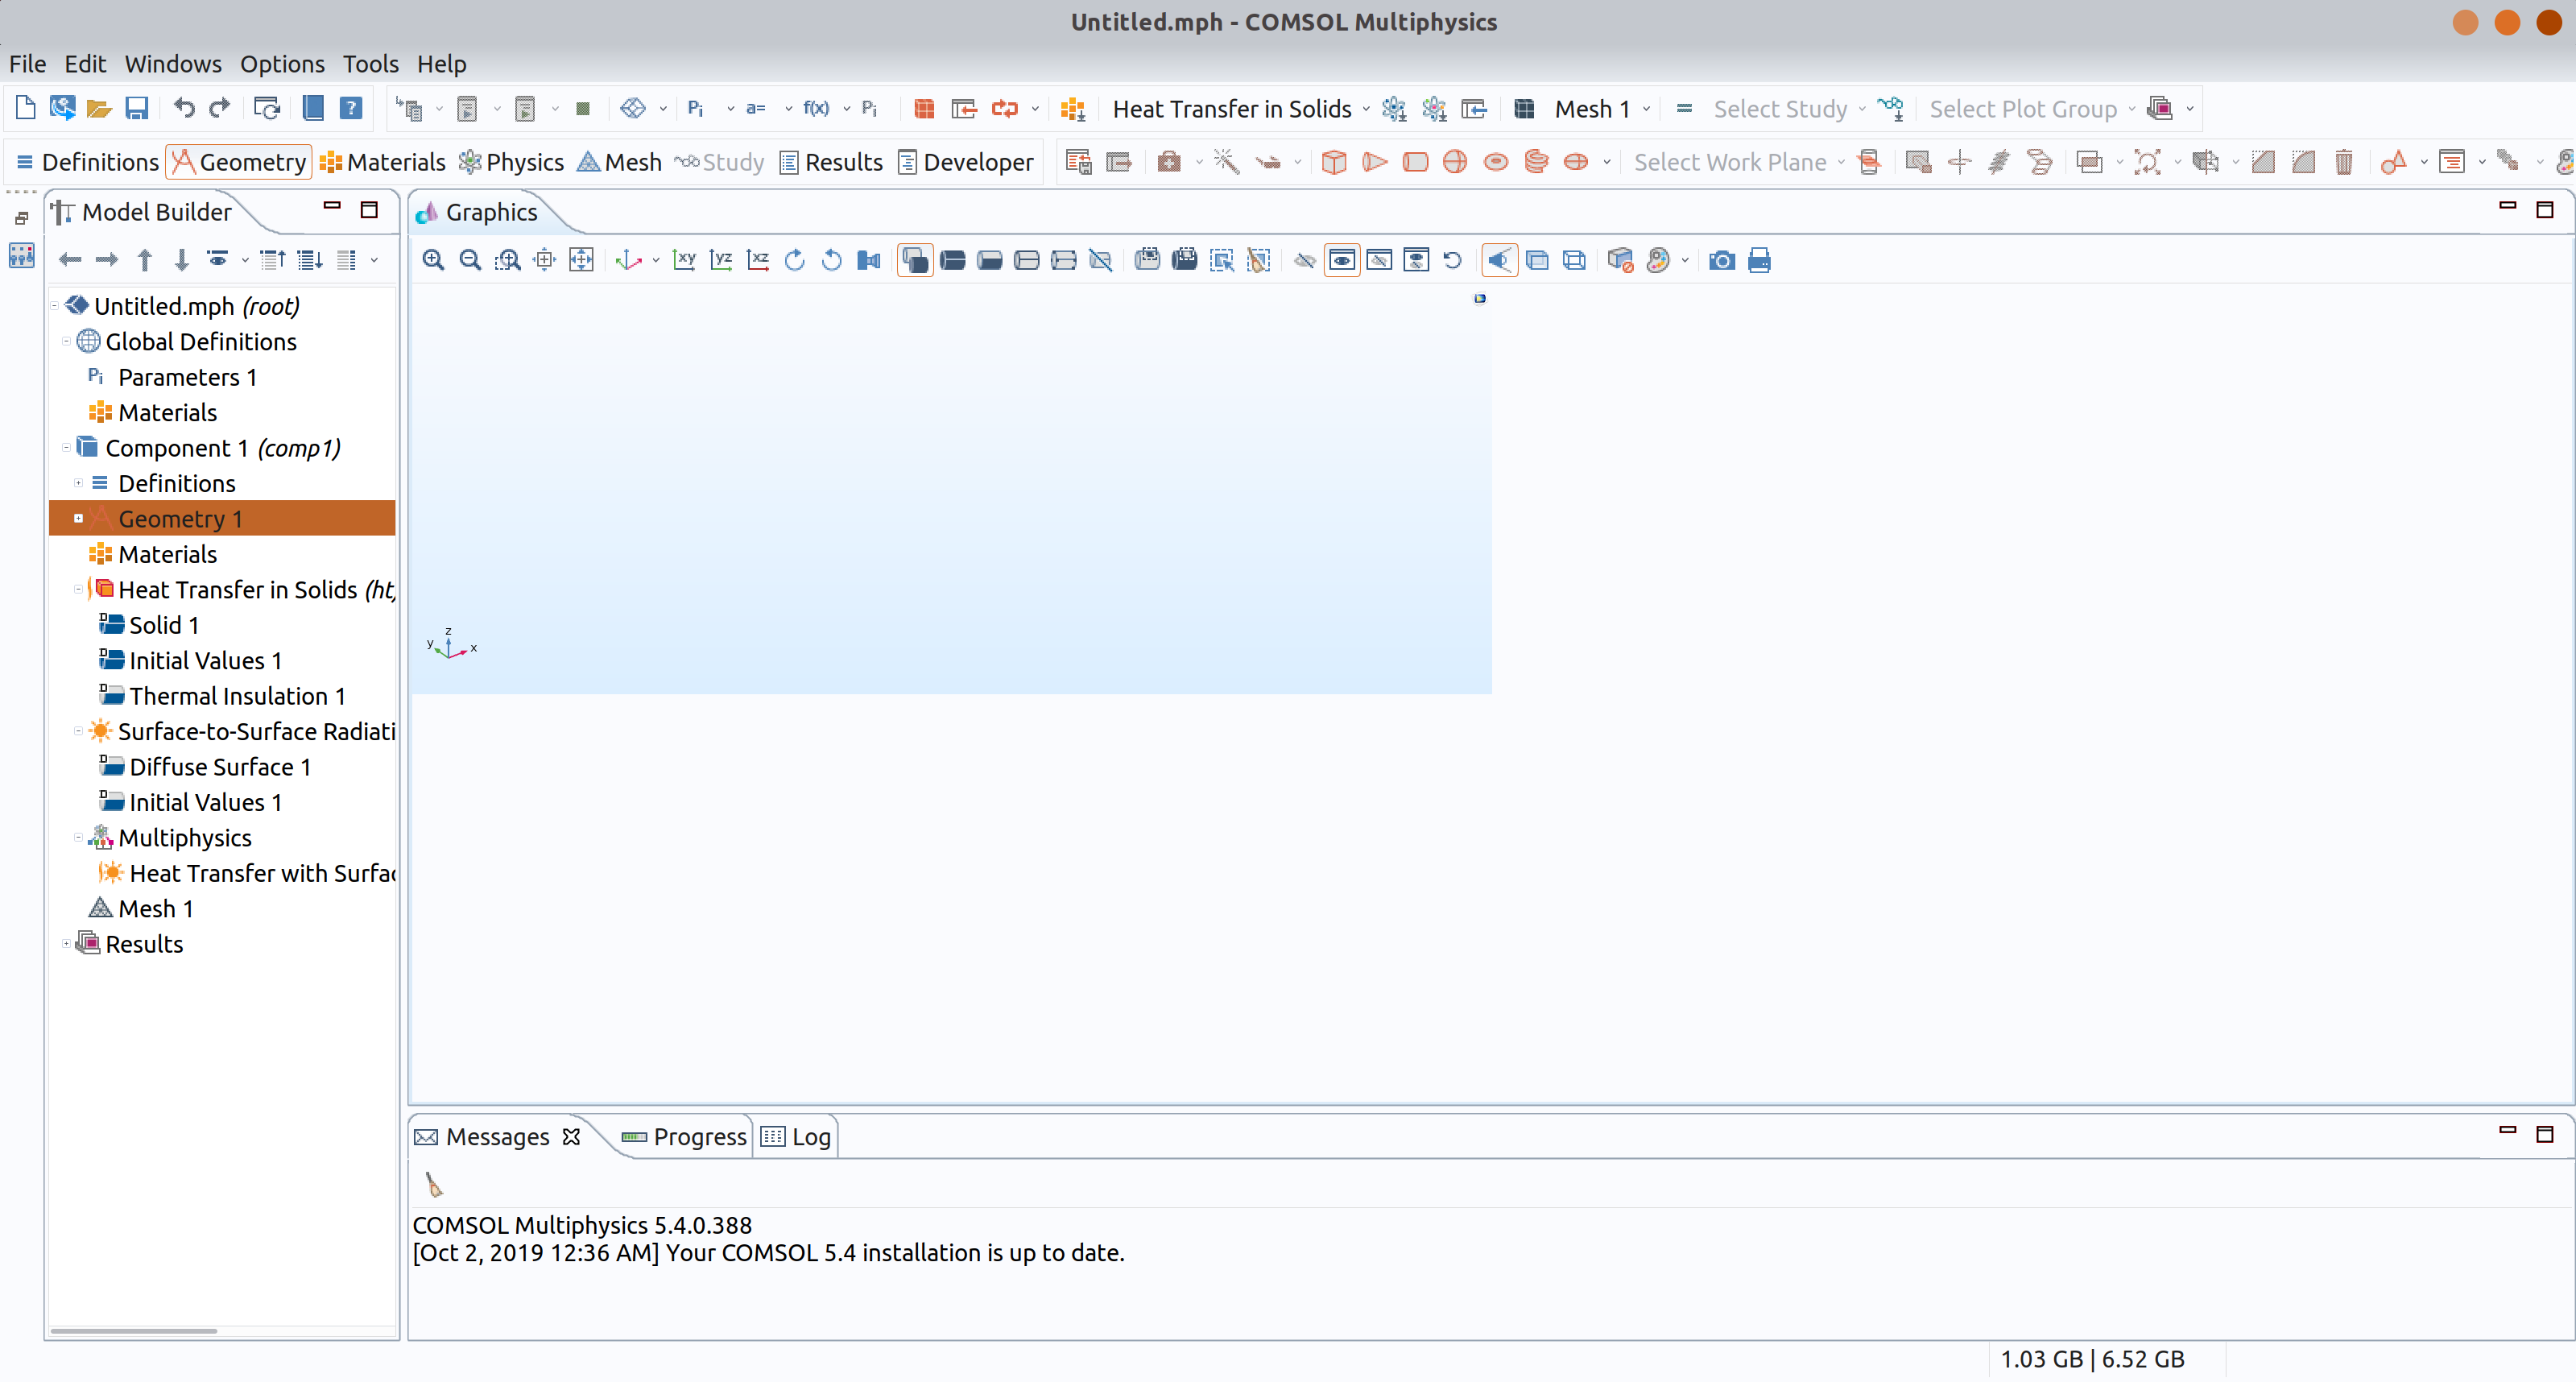Click the Model Builder horizontal scrollbar

pyautogui.click(x=134, y=1330)
